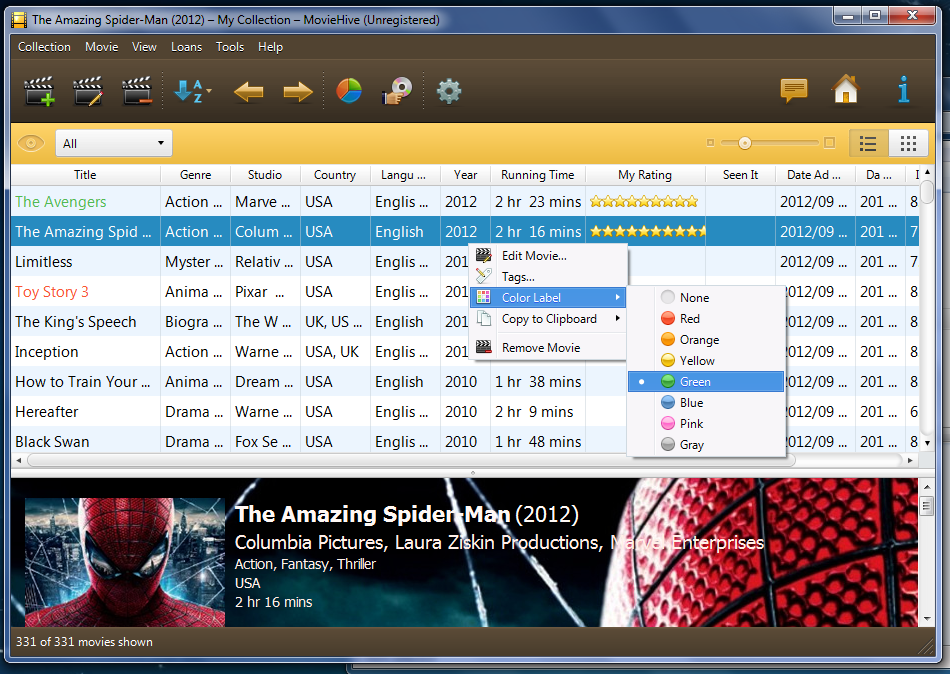950x674 pixels.
Task: Click the Spider-Man poster thumbnail
Action: (125, 562)
